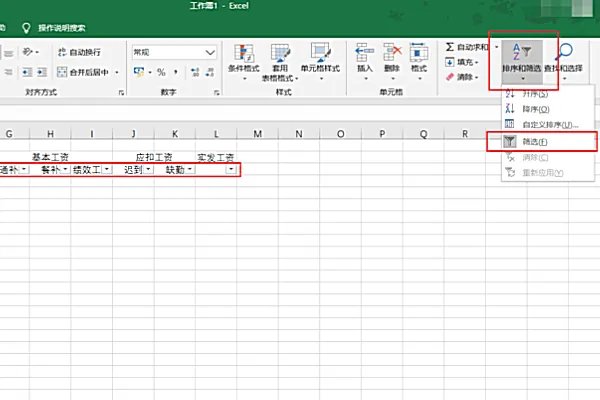600x400 pixels.
Task: Open the Format as Table gallery
Action: [x=281, y=58]
